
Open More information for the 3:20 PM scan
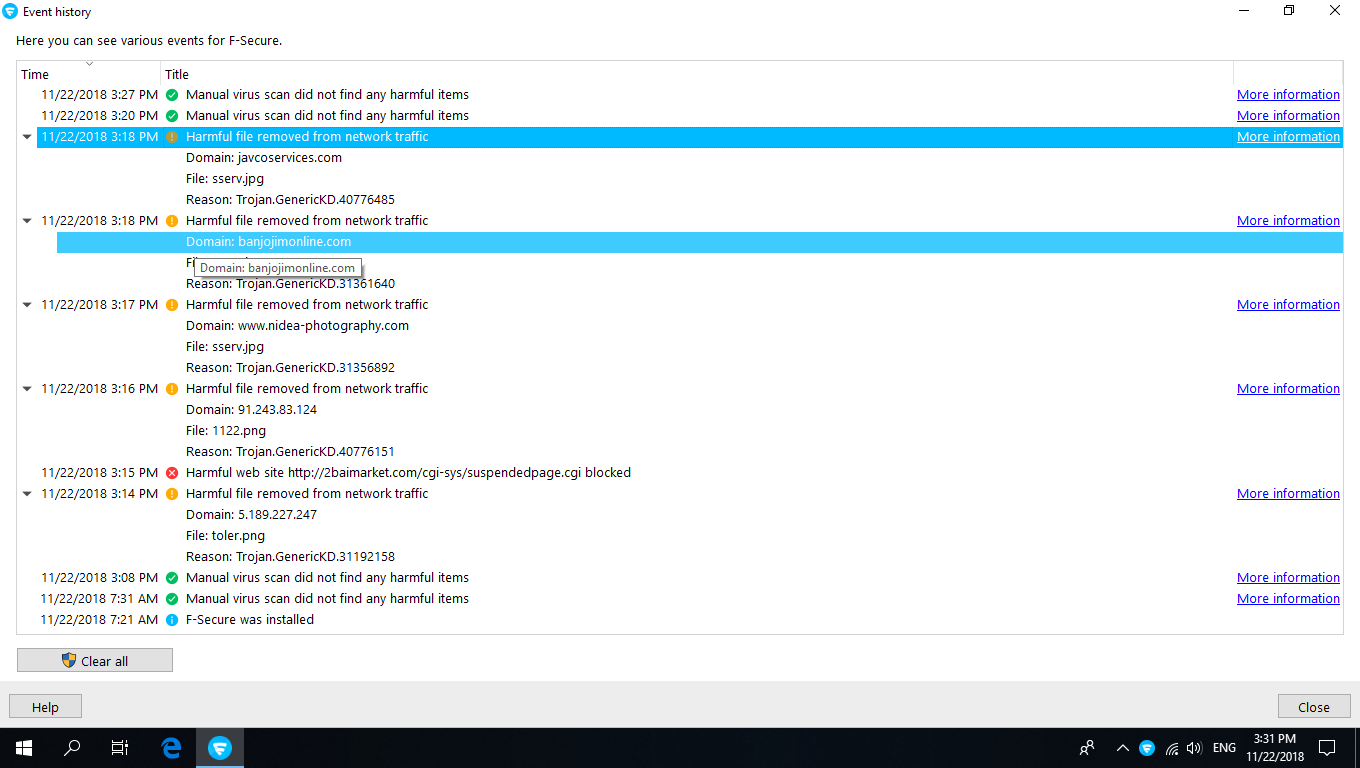1288,116
